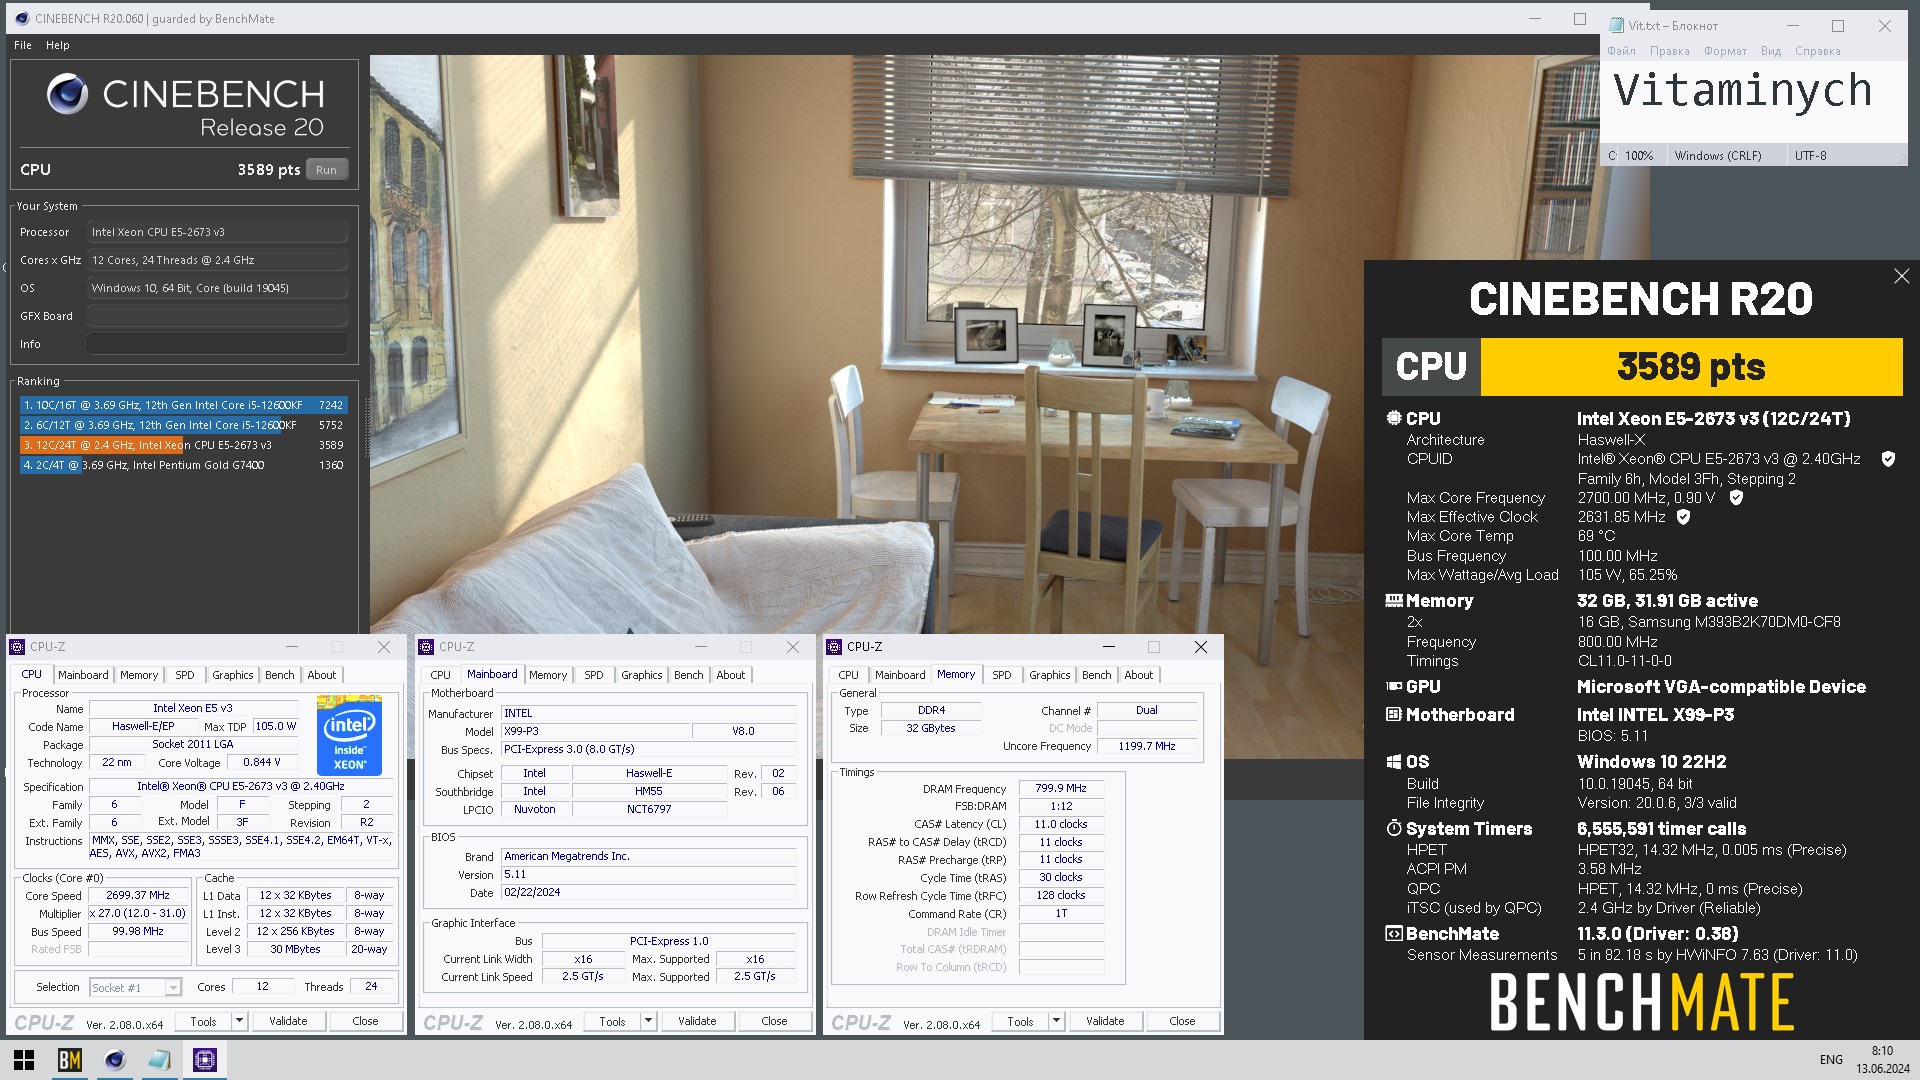Open the Cinebench taskbar icon

point(115,1060)
